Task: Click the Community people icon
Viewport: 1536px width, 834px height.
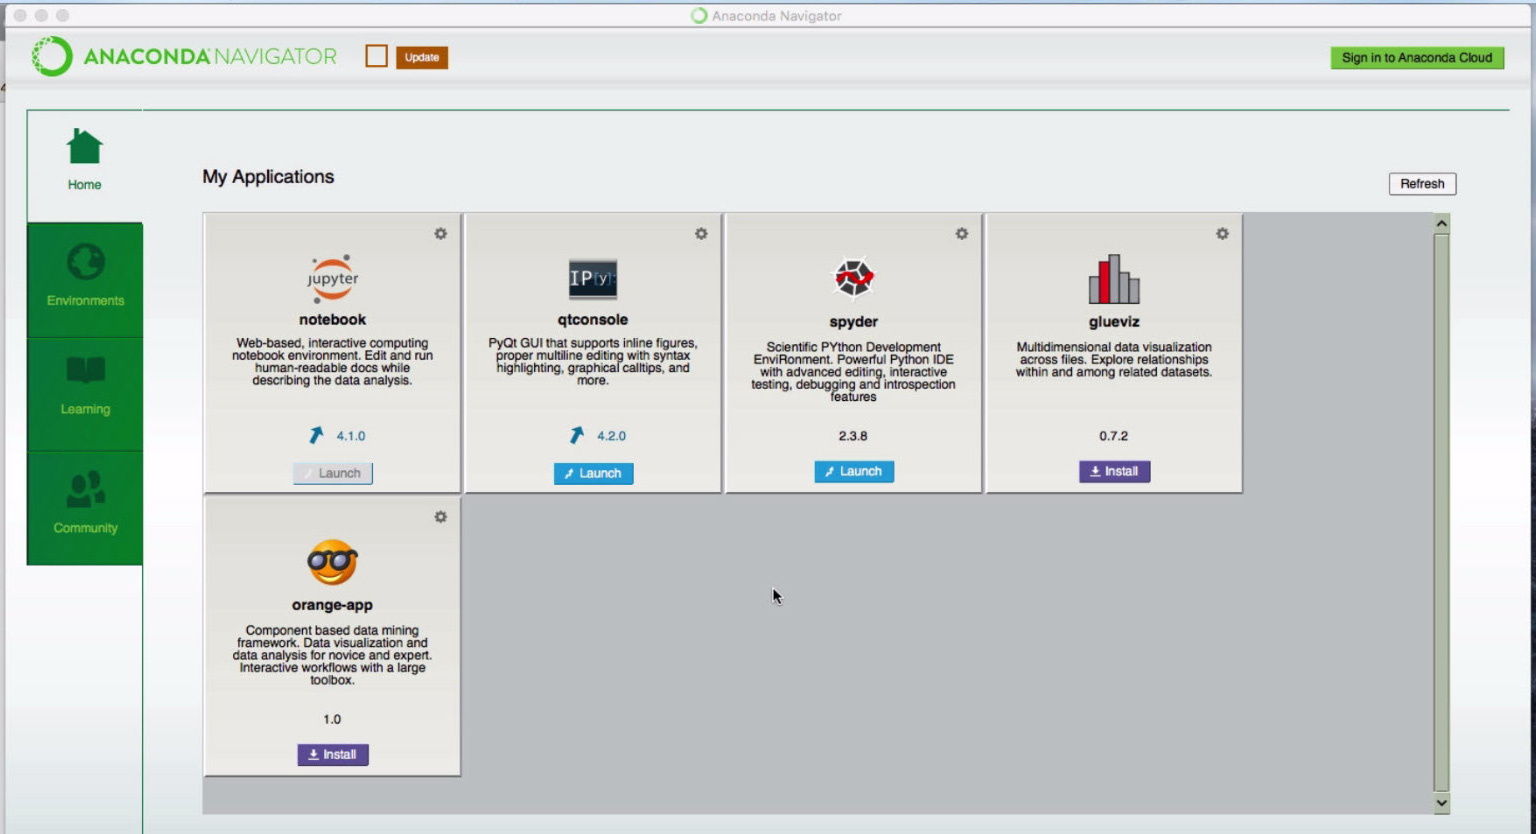Action: tap(86, 489)
